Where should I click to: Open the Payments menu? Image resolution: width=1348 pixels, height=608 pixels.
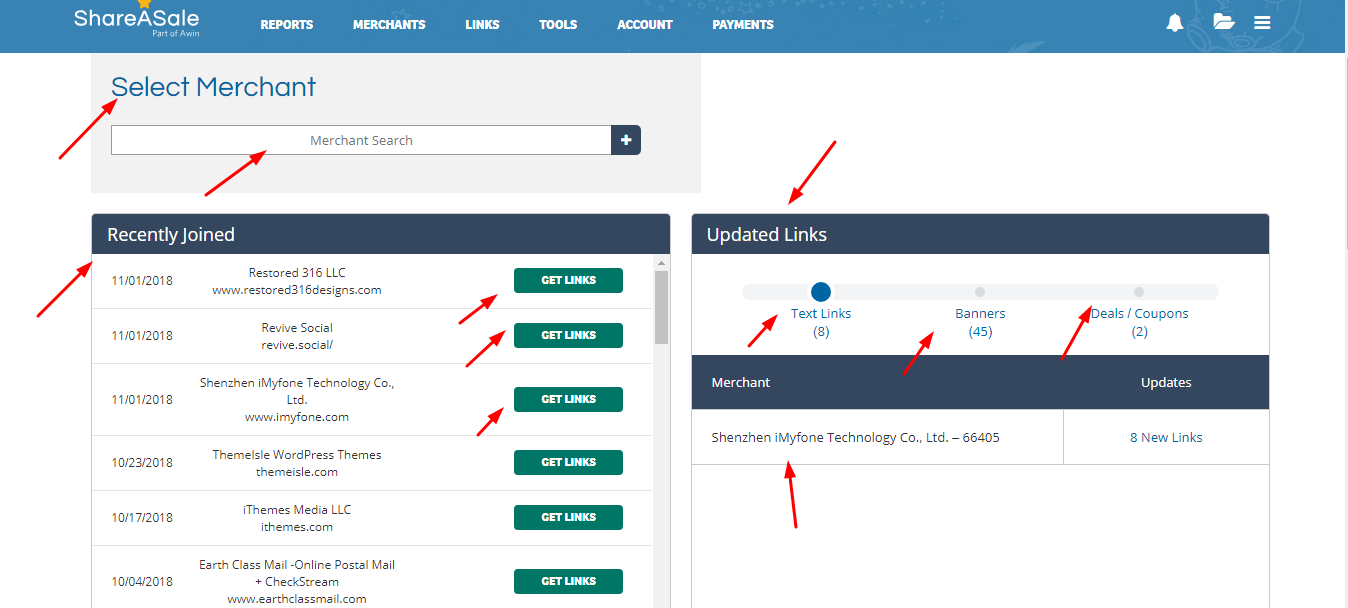(x=743, y=25)
